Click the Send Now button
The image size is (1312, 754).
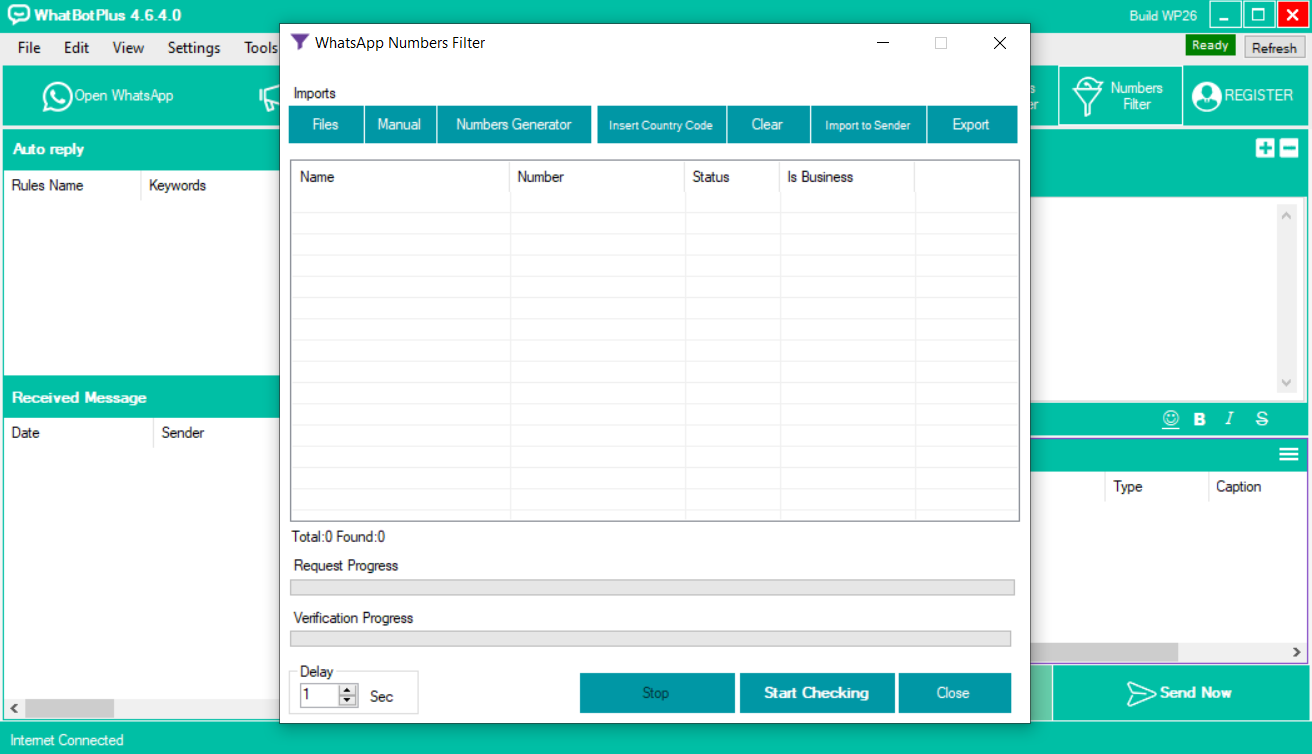pos(1180,693)
